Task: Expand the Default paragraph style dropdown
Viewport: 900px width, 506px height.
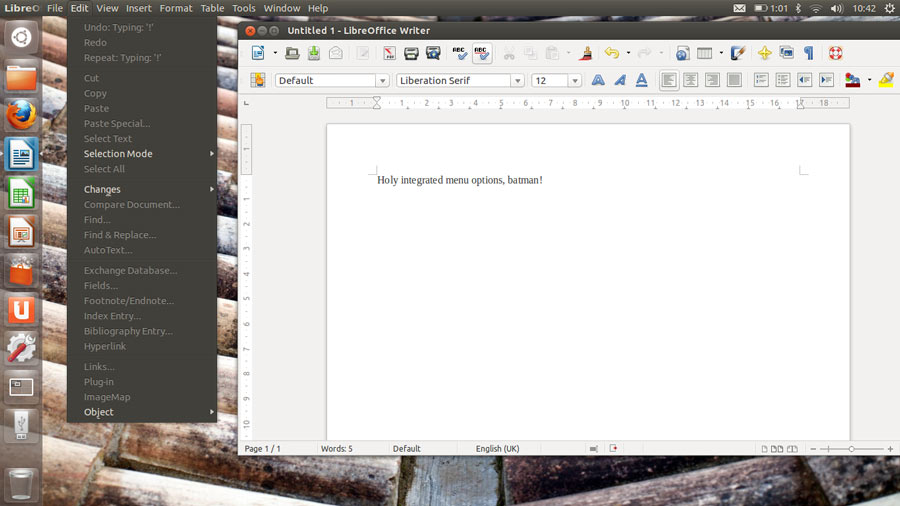Action: (x=382, y=81)
